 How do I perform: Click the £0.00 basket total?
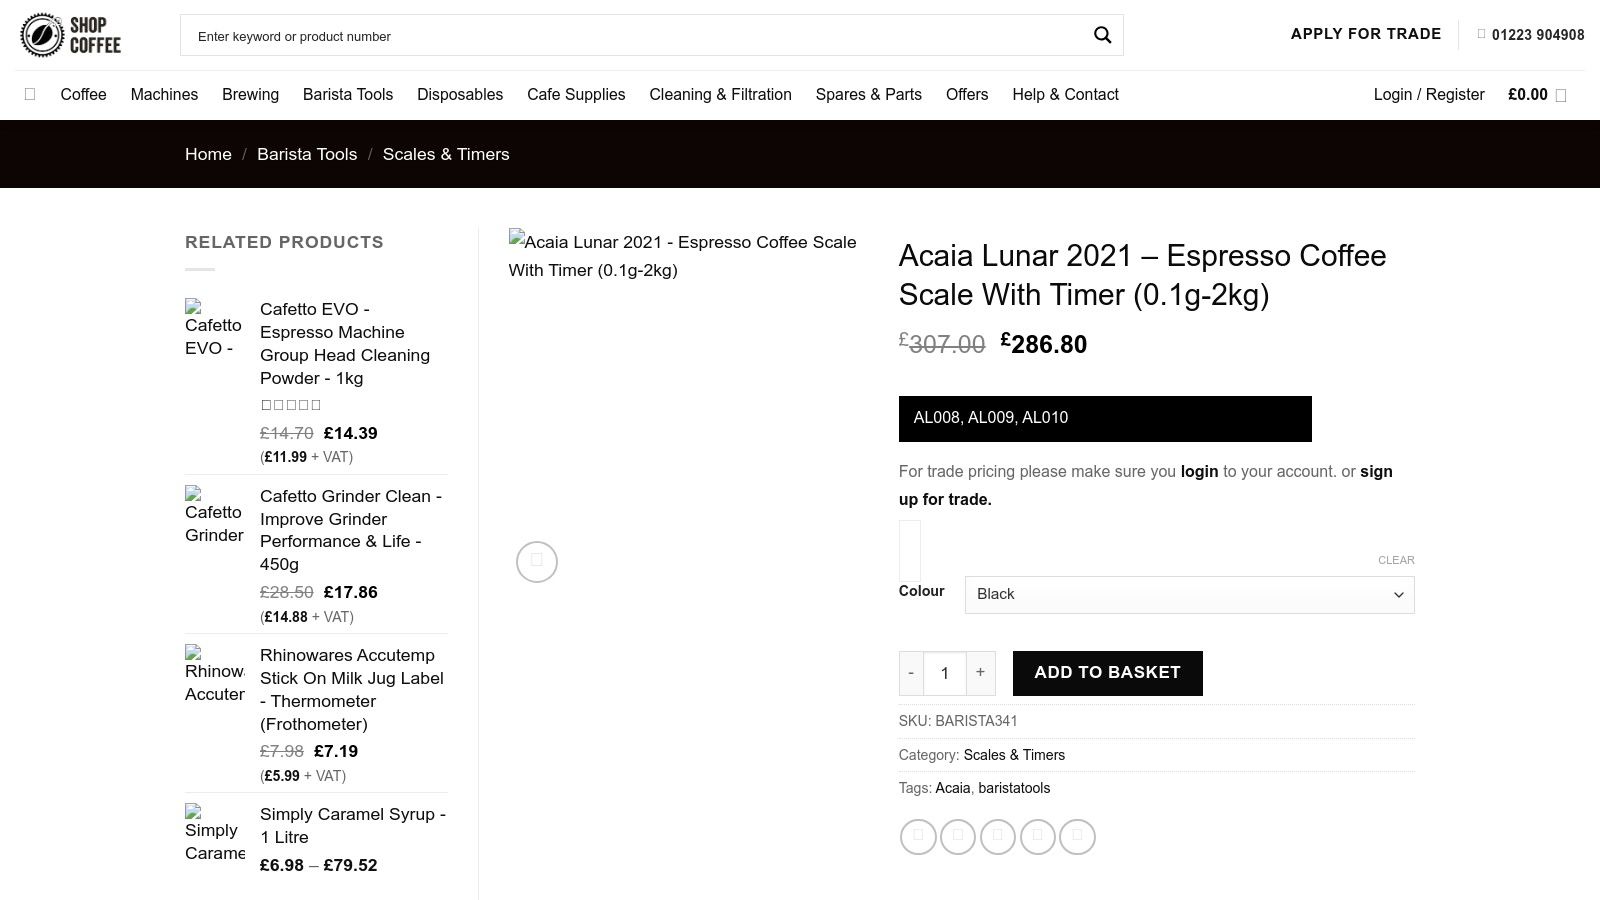coord(1527,94)
